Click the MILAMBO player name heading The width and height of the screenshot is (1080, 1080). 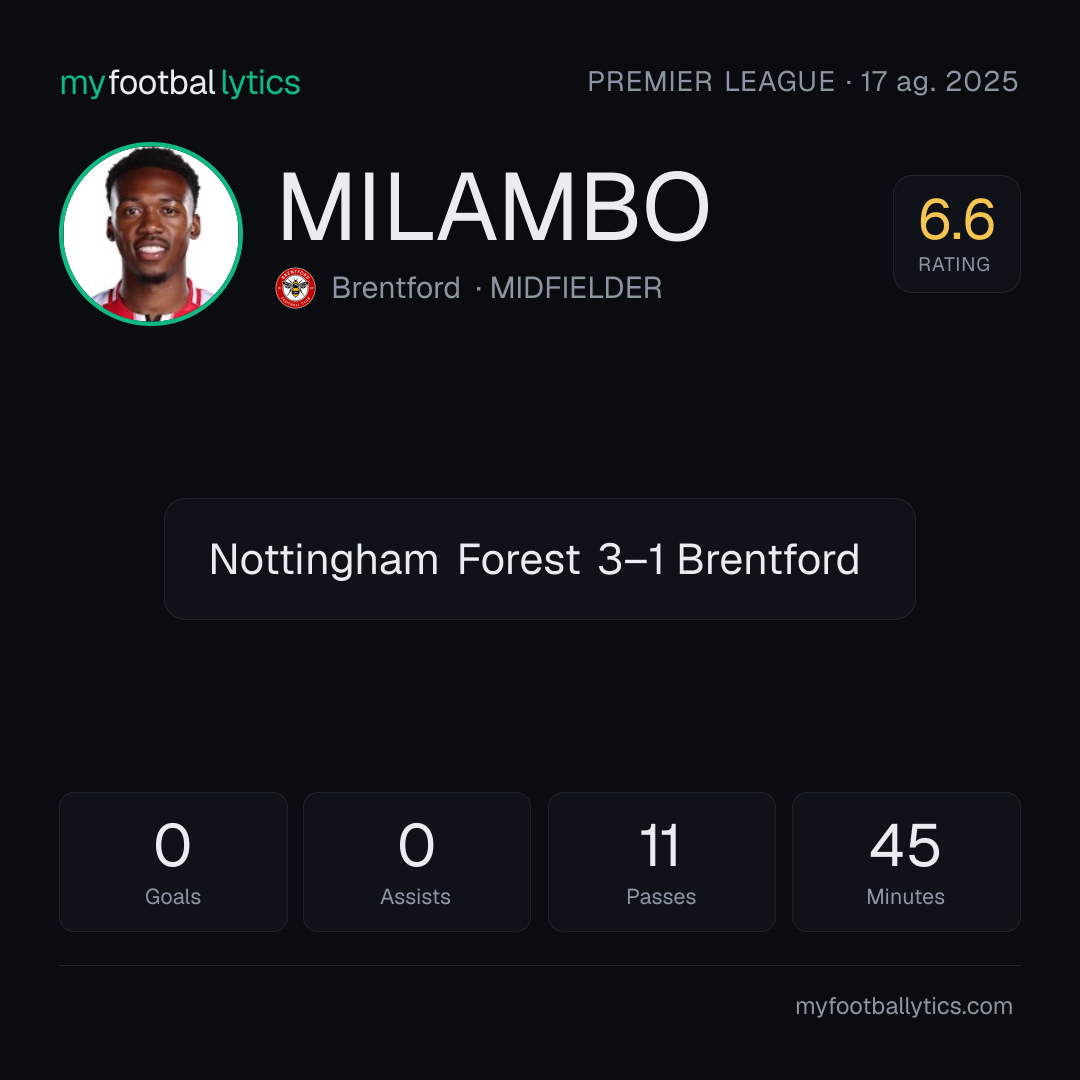tap(493, 207)
